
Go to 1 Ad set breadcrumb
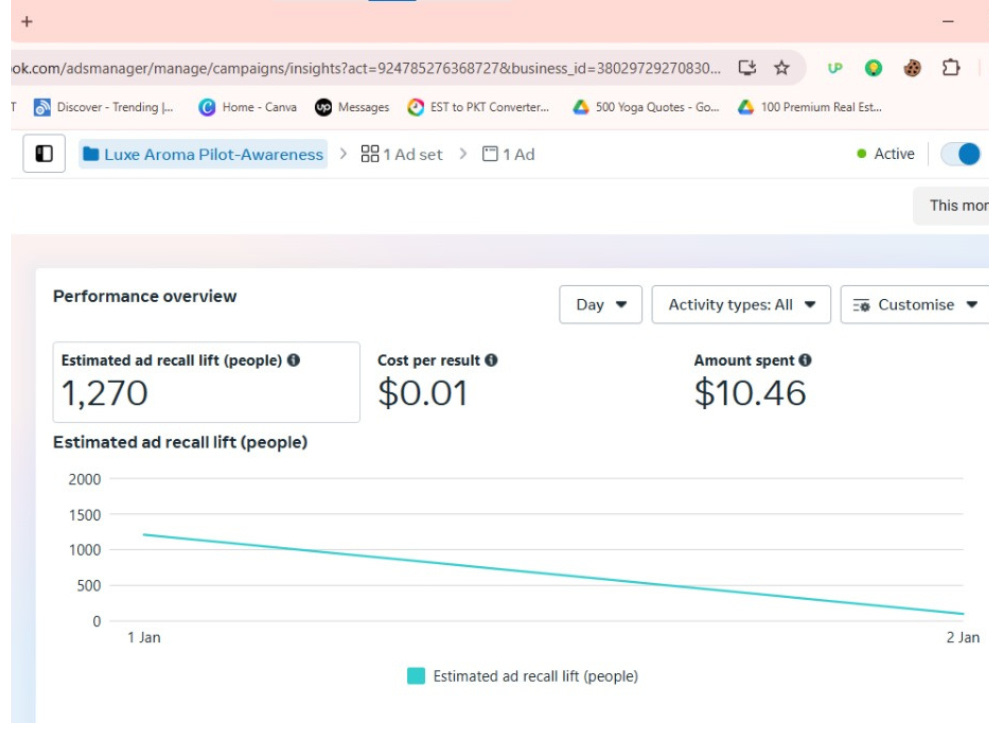click(402, 154)
